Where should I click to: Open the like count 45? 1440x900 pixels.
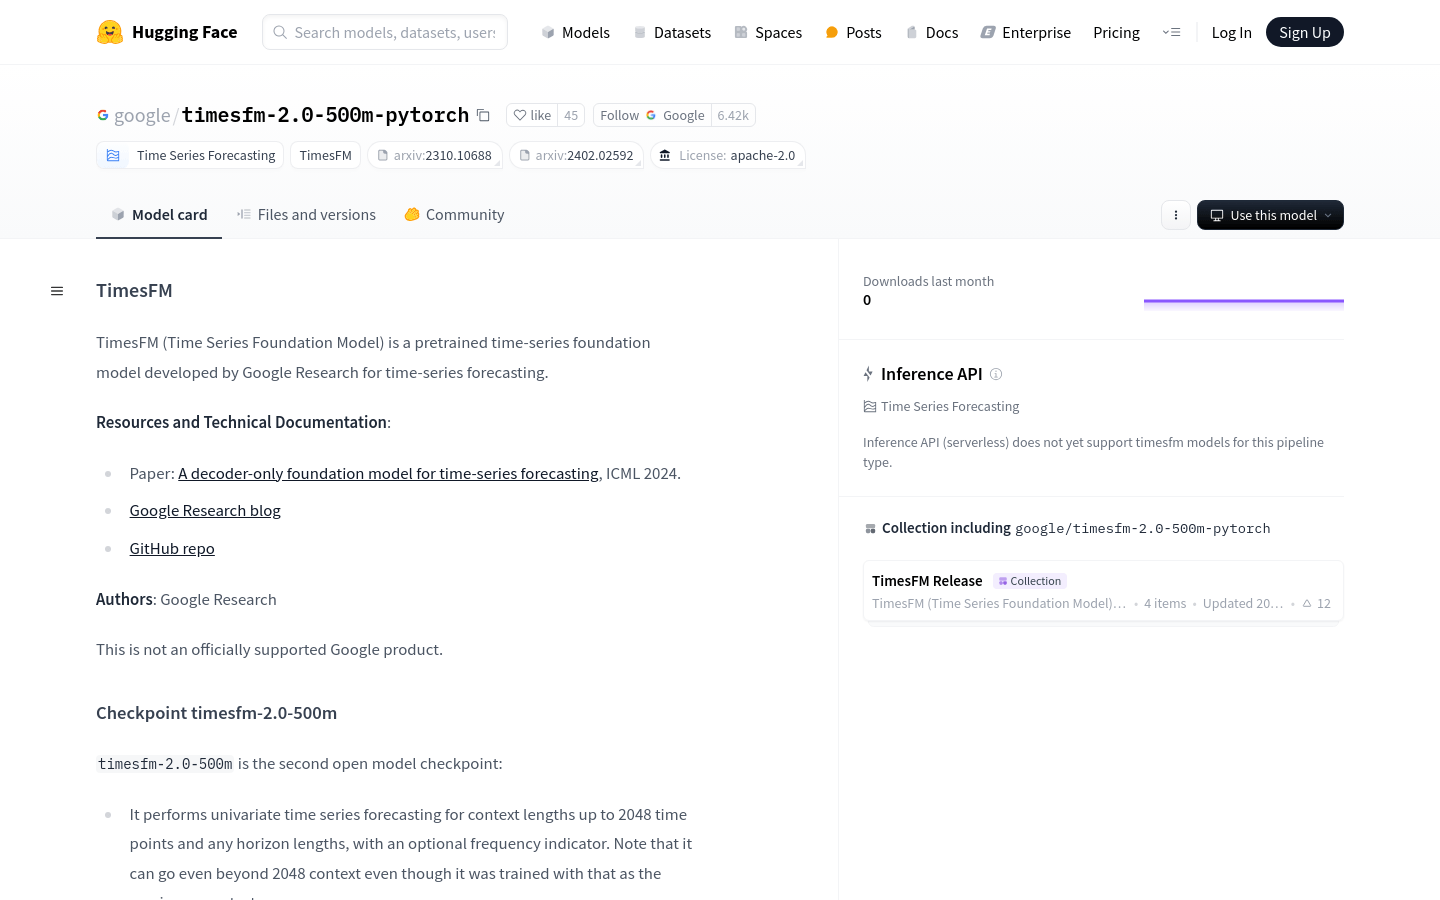click(571, 115)
